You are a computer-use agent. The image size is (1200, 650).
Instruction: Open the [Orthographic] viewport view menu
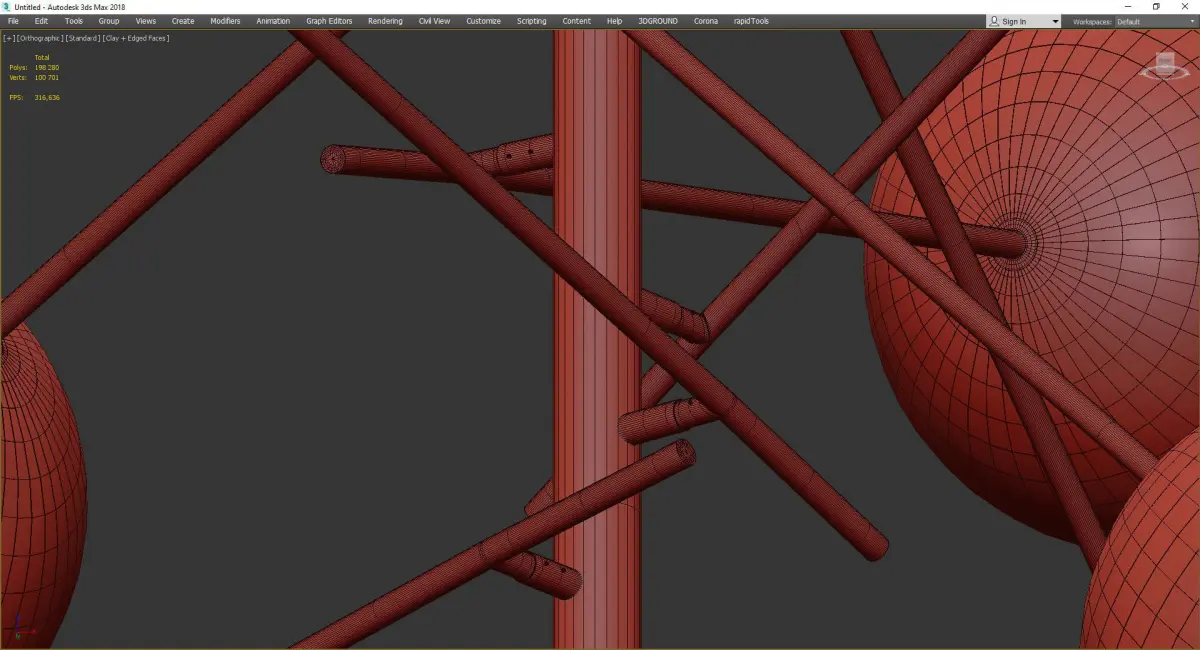39,38
